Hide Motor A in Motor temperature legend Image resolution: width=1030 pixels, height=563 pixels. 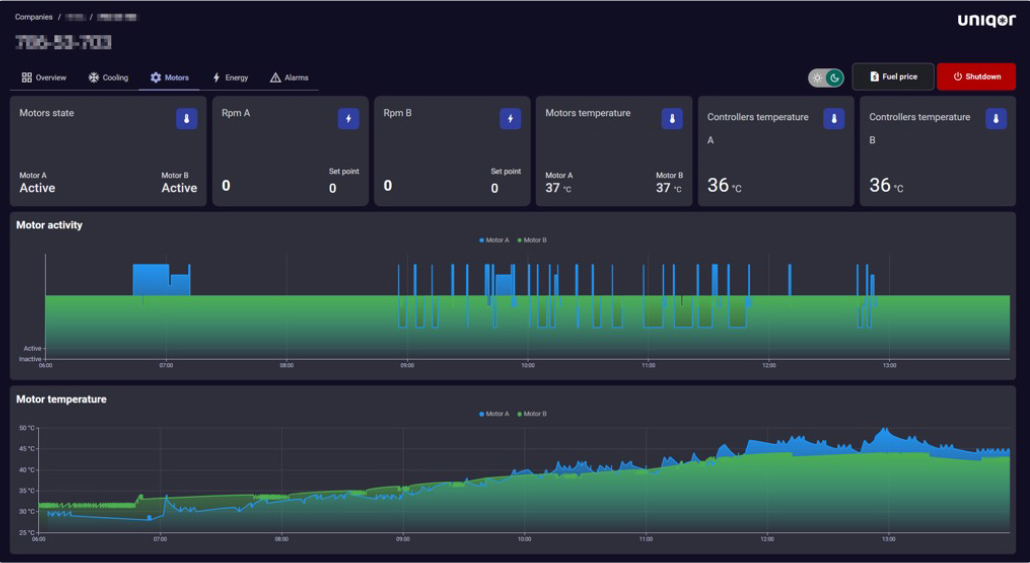point(494,414)
